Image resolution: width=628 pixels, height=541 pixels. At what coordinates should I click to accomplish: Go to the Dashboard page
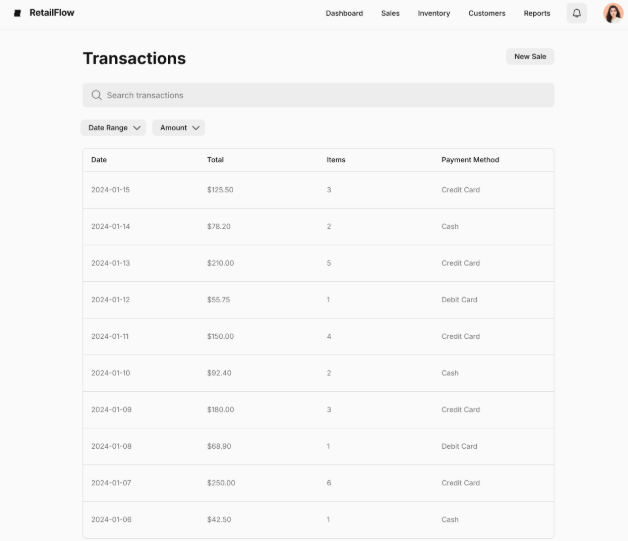coord(344,13)
